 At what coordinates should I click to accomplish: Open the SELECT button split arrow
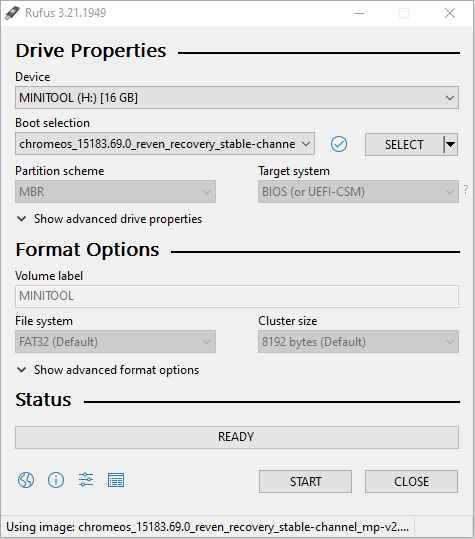click(450, 144)
